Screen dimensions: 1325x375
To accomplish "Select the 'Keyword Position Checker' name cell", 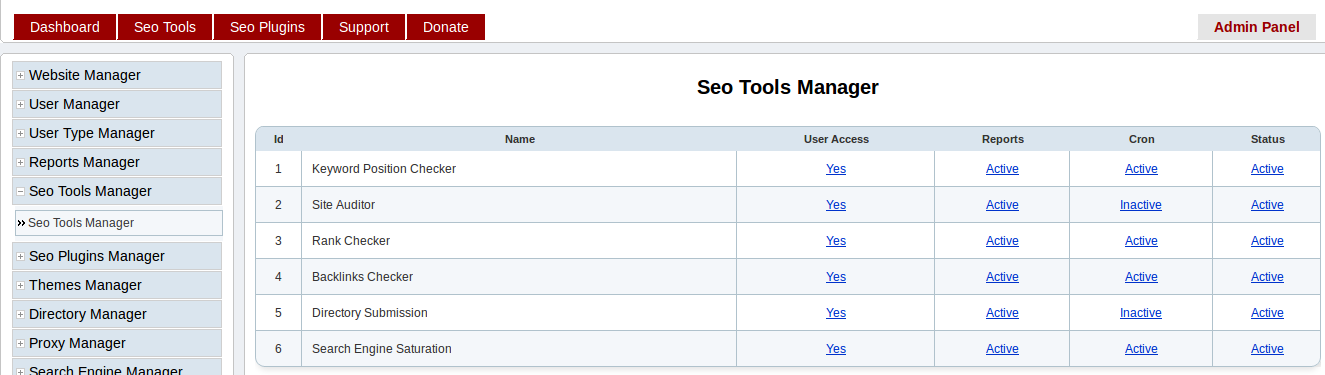I will pos(519,169).
